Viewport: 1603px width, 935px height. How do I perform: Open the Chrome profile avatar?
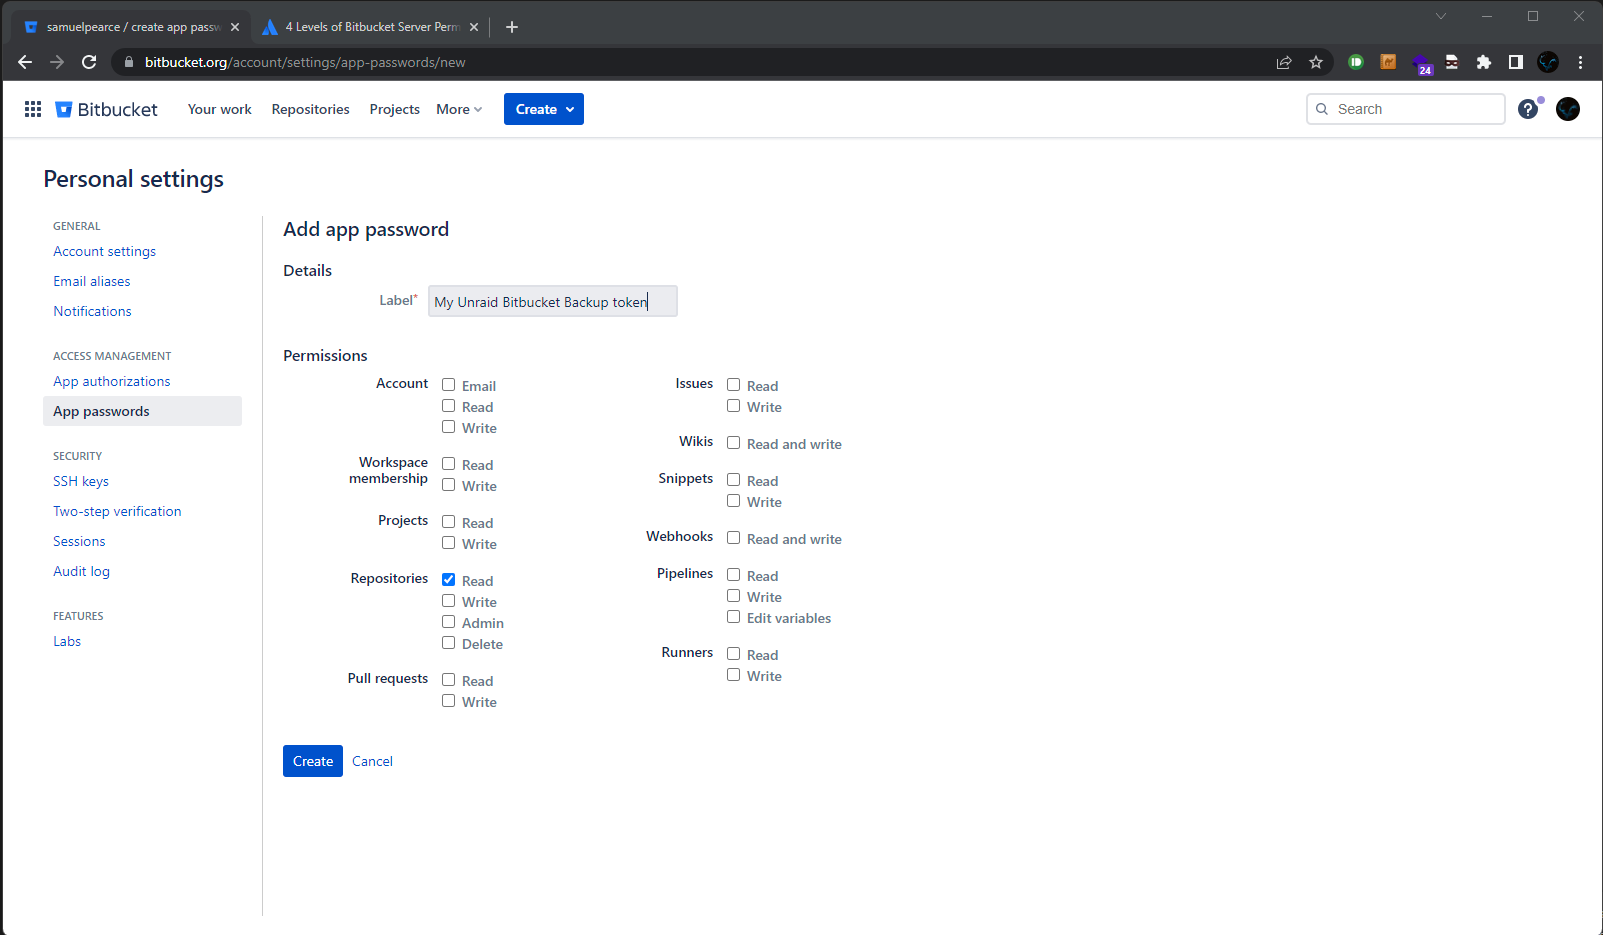pyautogui.click(x=1548, y=62)
